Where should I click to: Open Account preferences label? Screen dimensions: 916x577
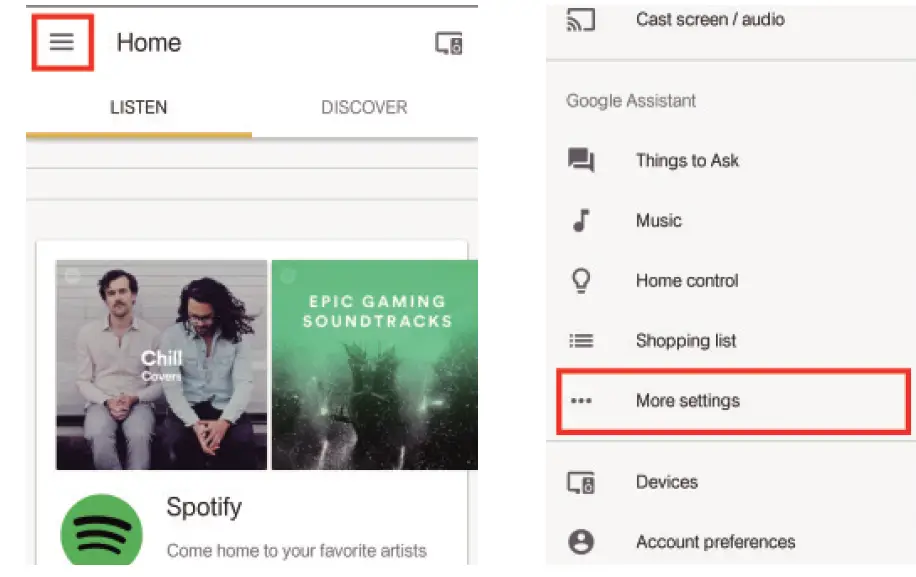pos(715,542)
